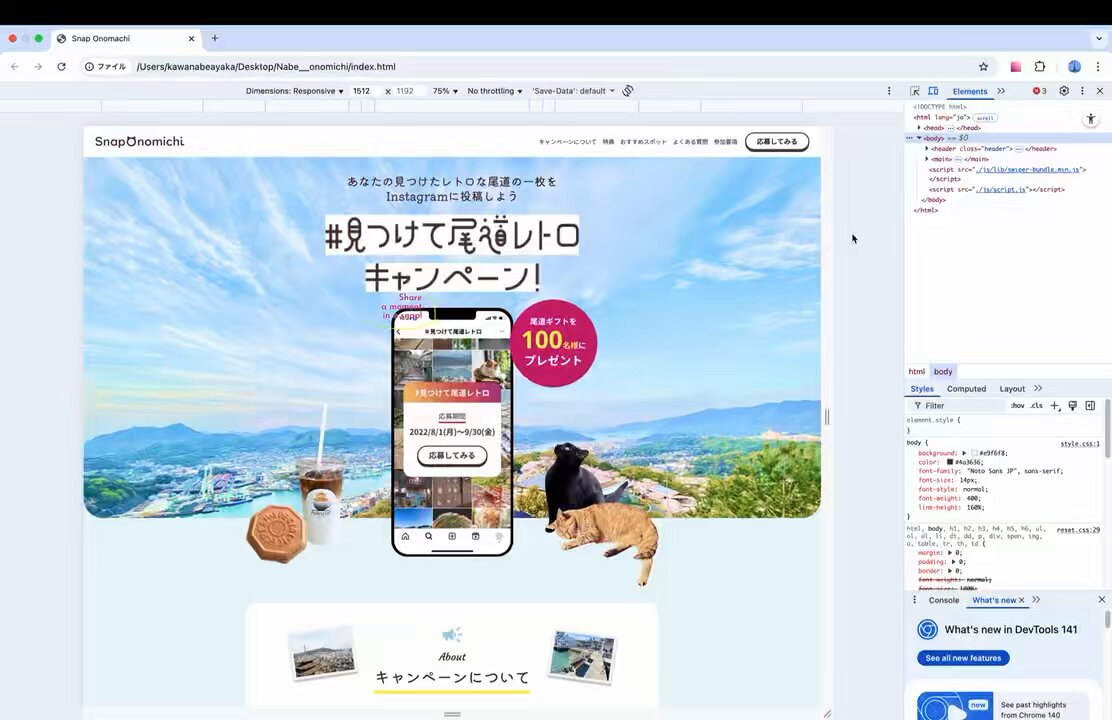Show more drawer tabs after What's new
Image resolution: width=1112 pixels, height=720 pixels.
pos(1036,600)
